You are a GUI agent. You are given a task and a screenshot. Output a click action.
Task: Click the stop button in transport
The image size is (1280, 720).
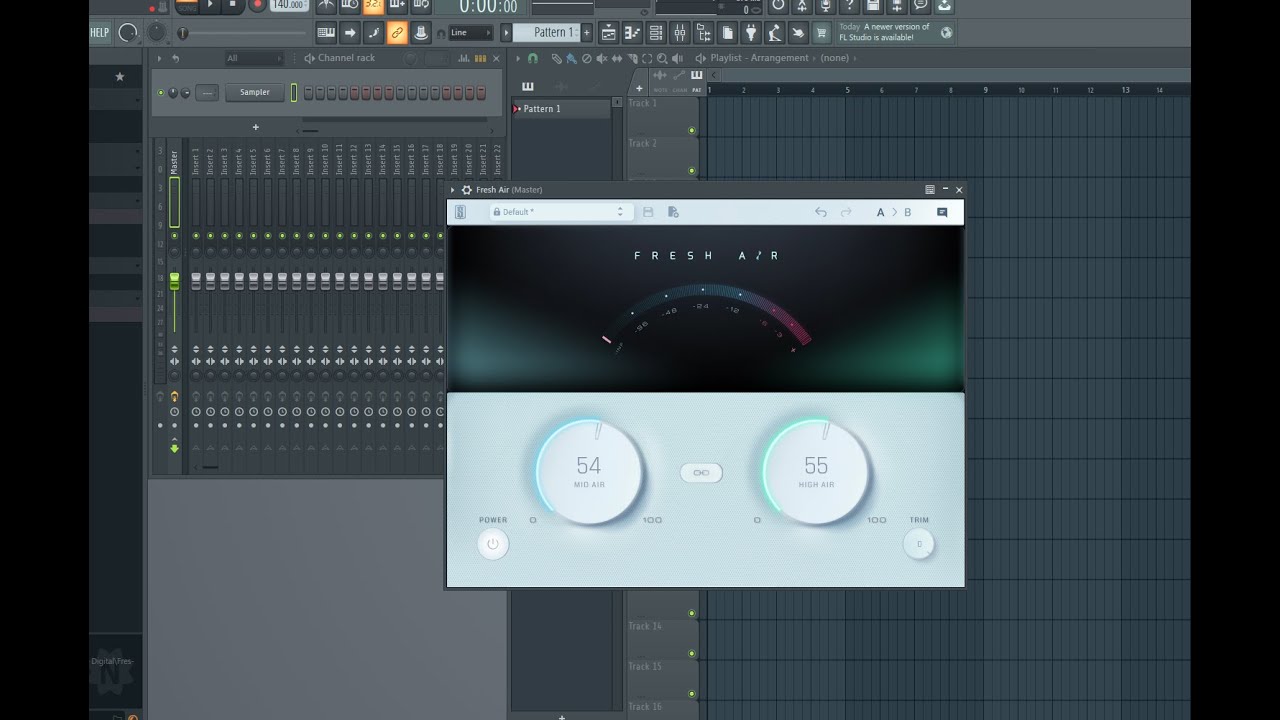[x=232, y=5]
